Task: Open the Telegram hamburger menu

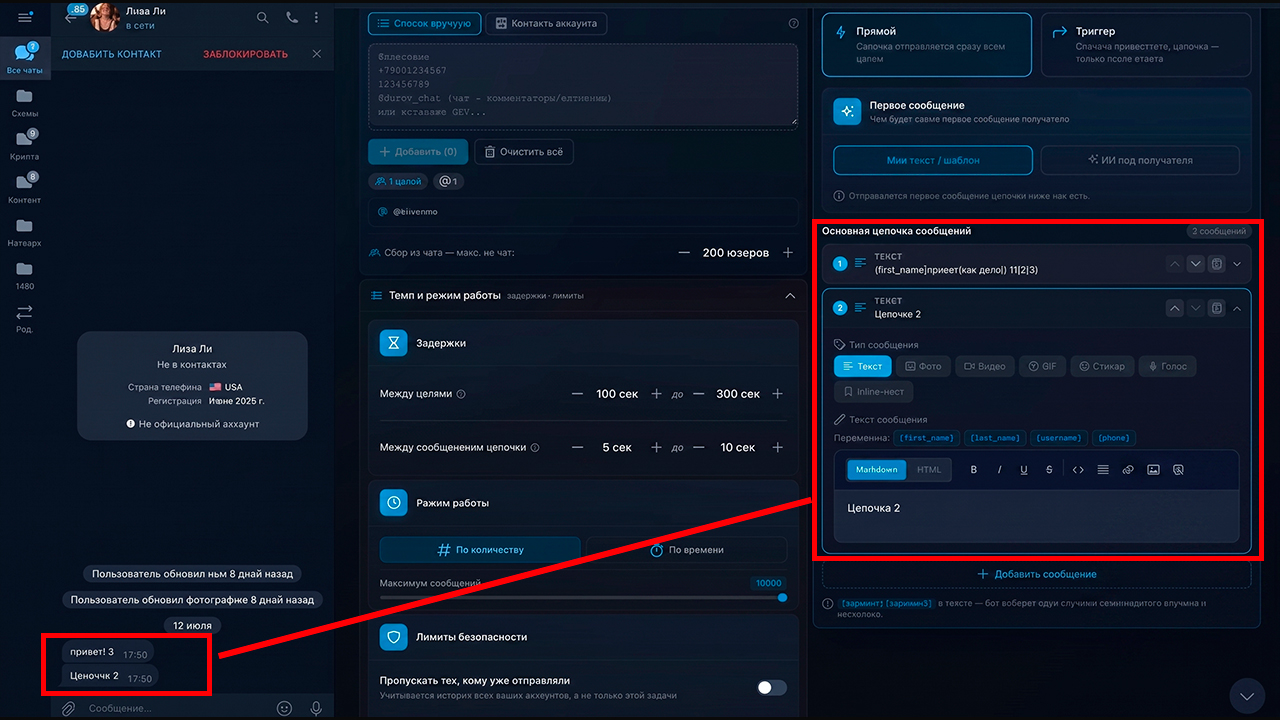Action: 25,17
